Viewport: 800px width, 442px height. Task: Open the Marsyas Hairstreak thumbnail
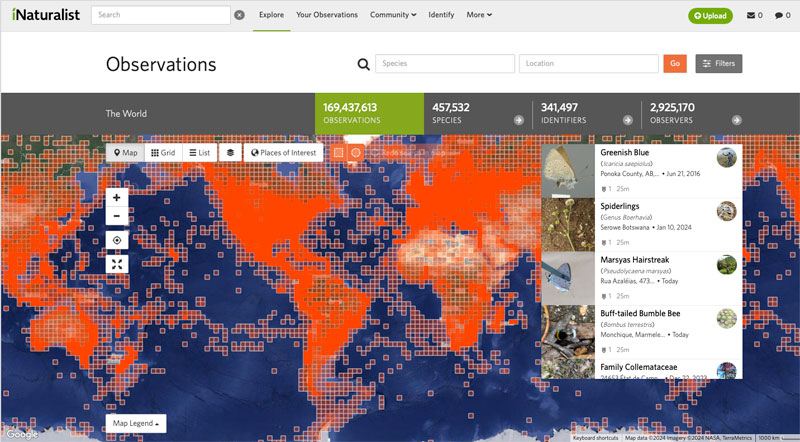point(568,278)
